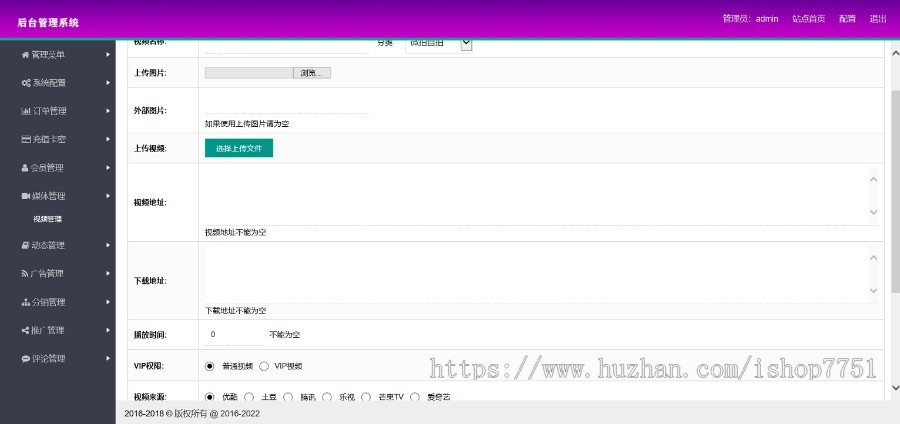Click the page scrollbar up arrow
900x424 pixels.
(895, 53)
